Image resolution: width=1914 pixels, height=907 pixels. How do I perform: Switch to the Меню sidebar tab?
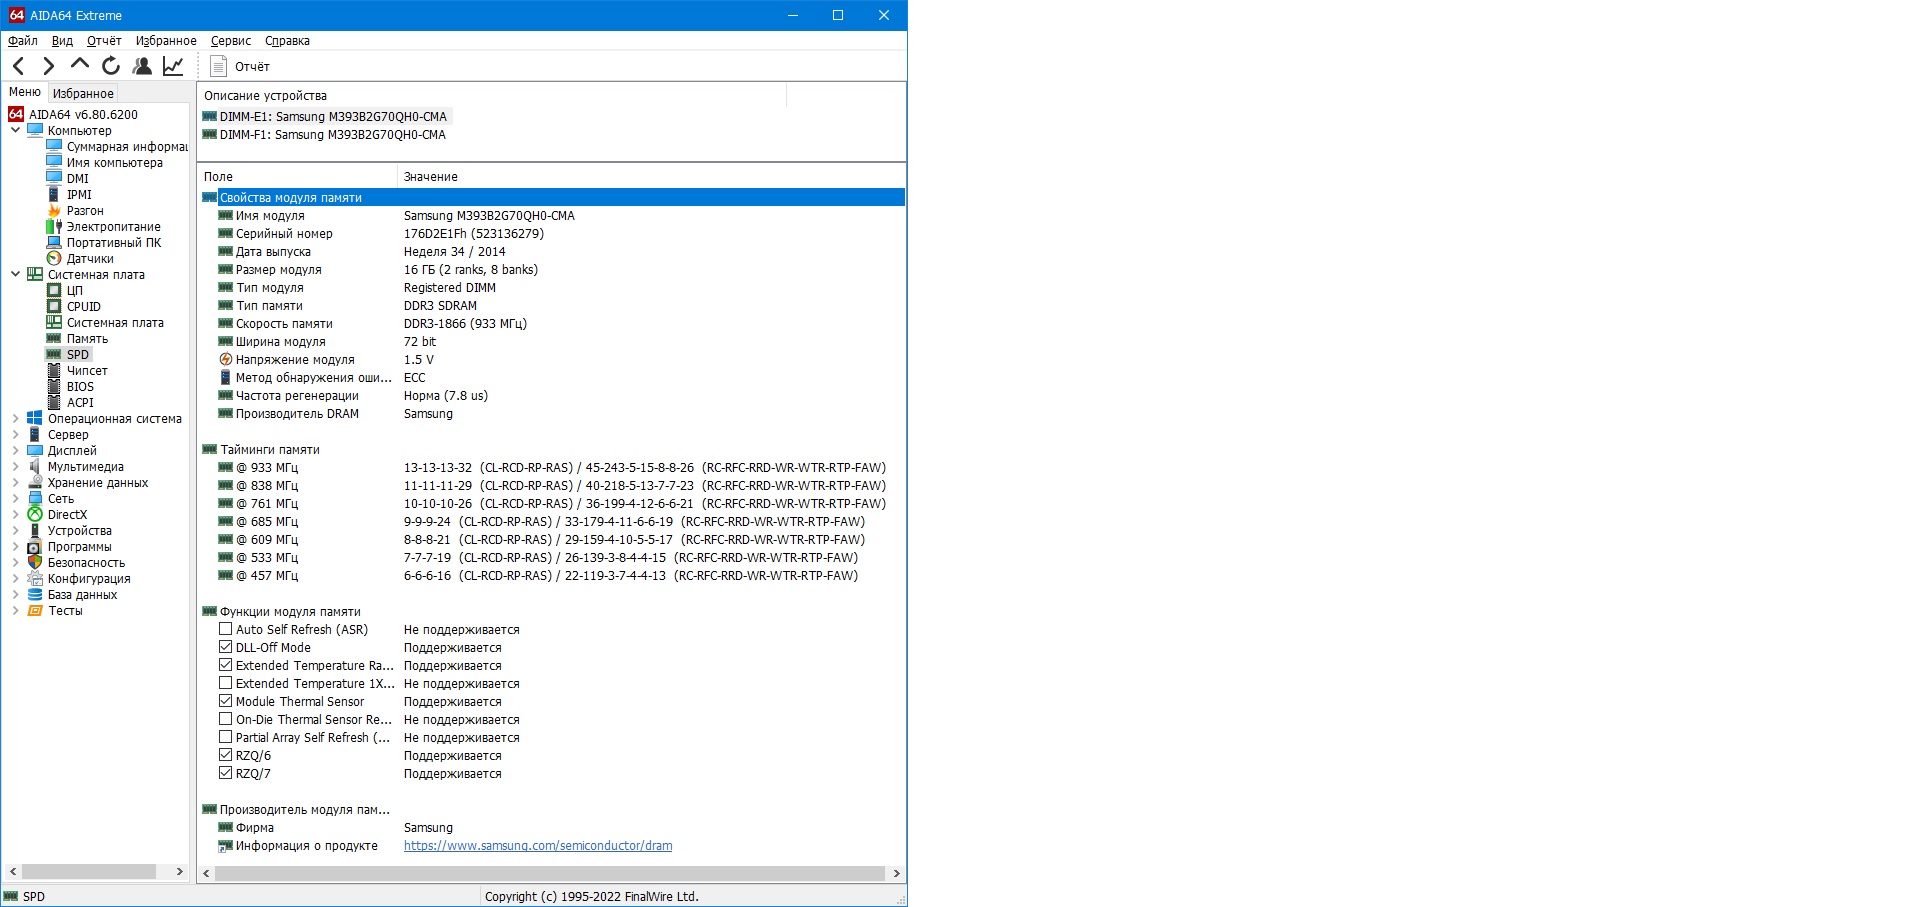(25, 92)
